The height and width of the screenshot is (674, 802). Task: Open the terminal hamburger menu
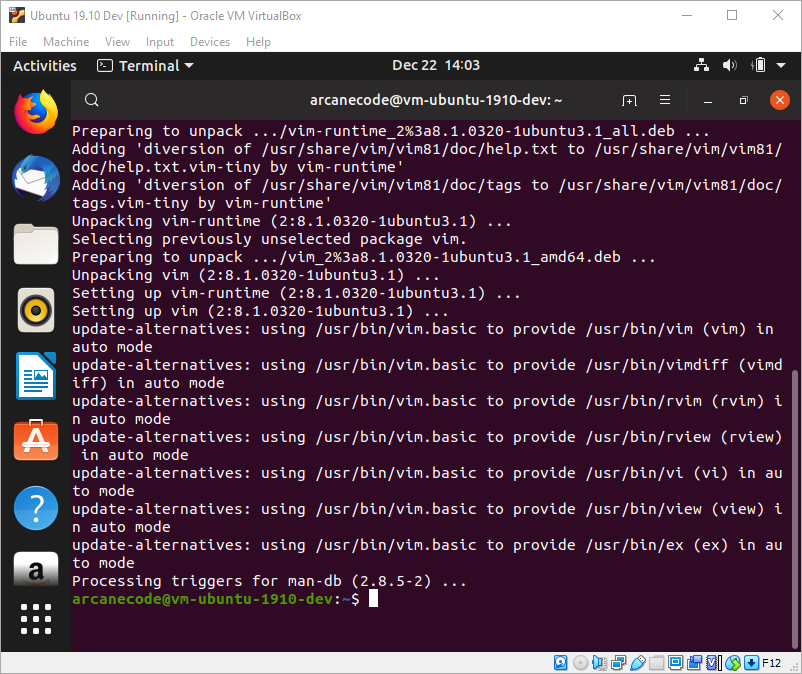point(665,100)
